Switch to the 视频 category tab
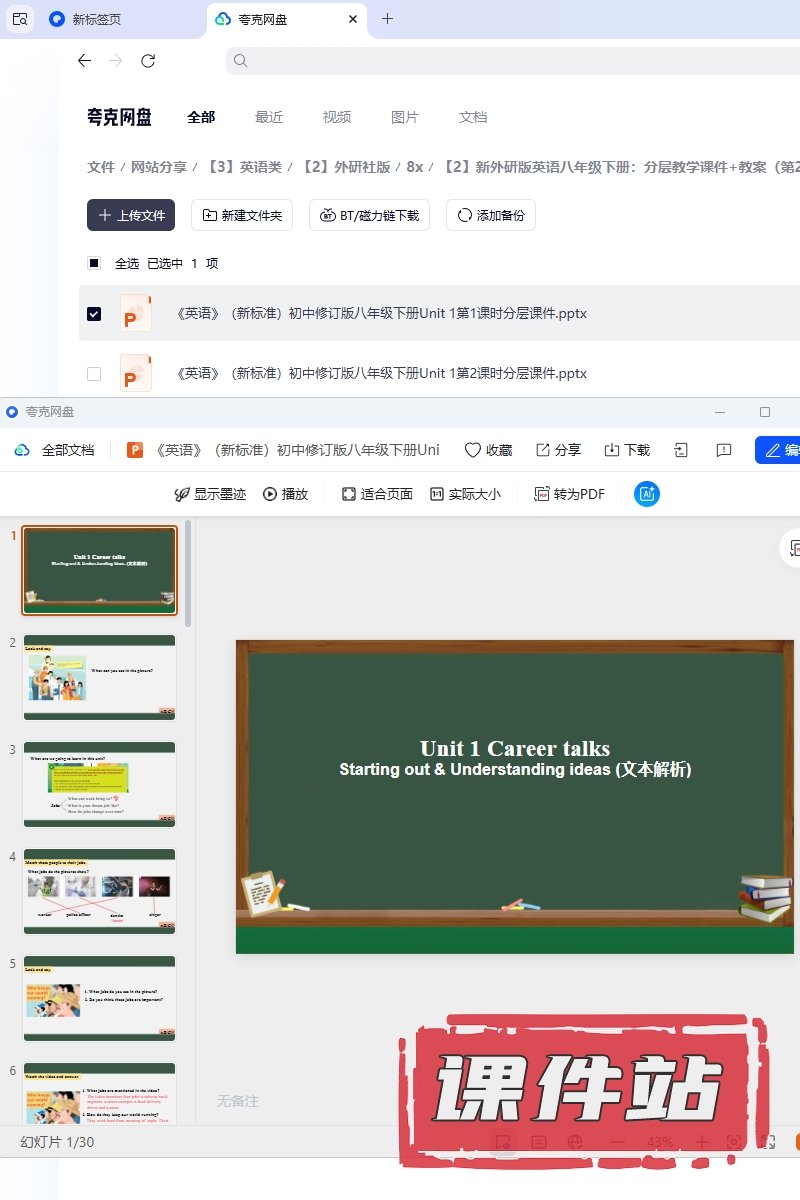 pyautogui.click(x=337, y=117)
